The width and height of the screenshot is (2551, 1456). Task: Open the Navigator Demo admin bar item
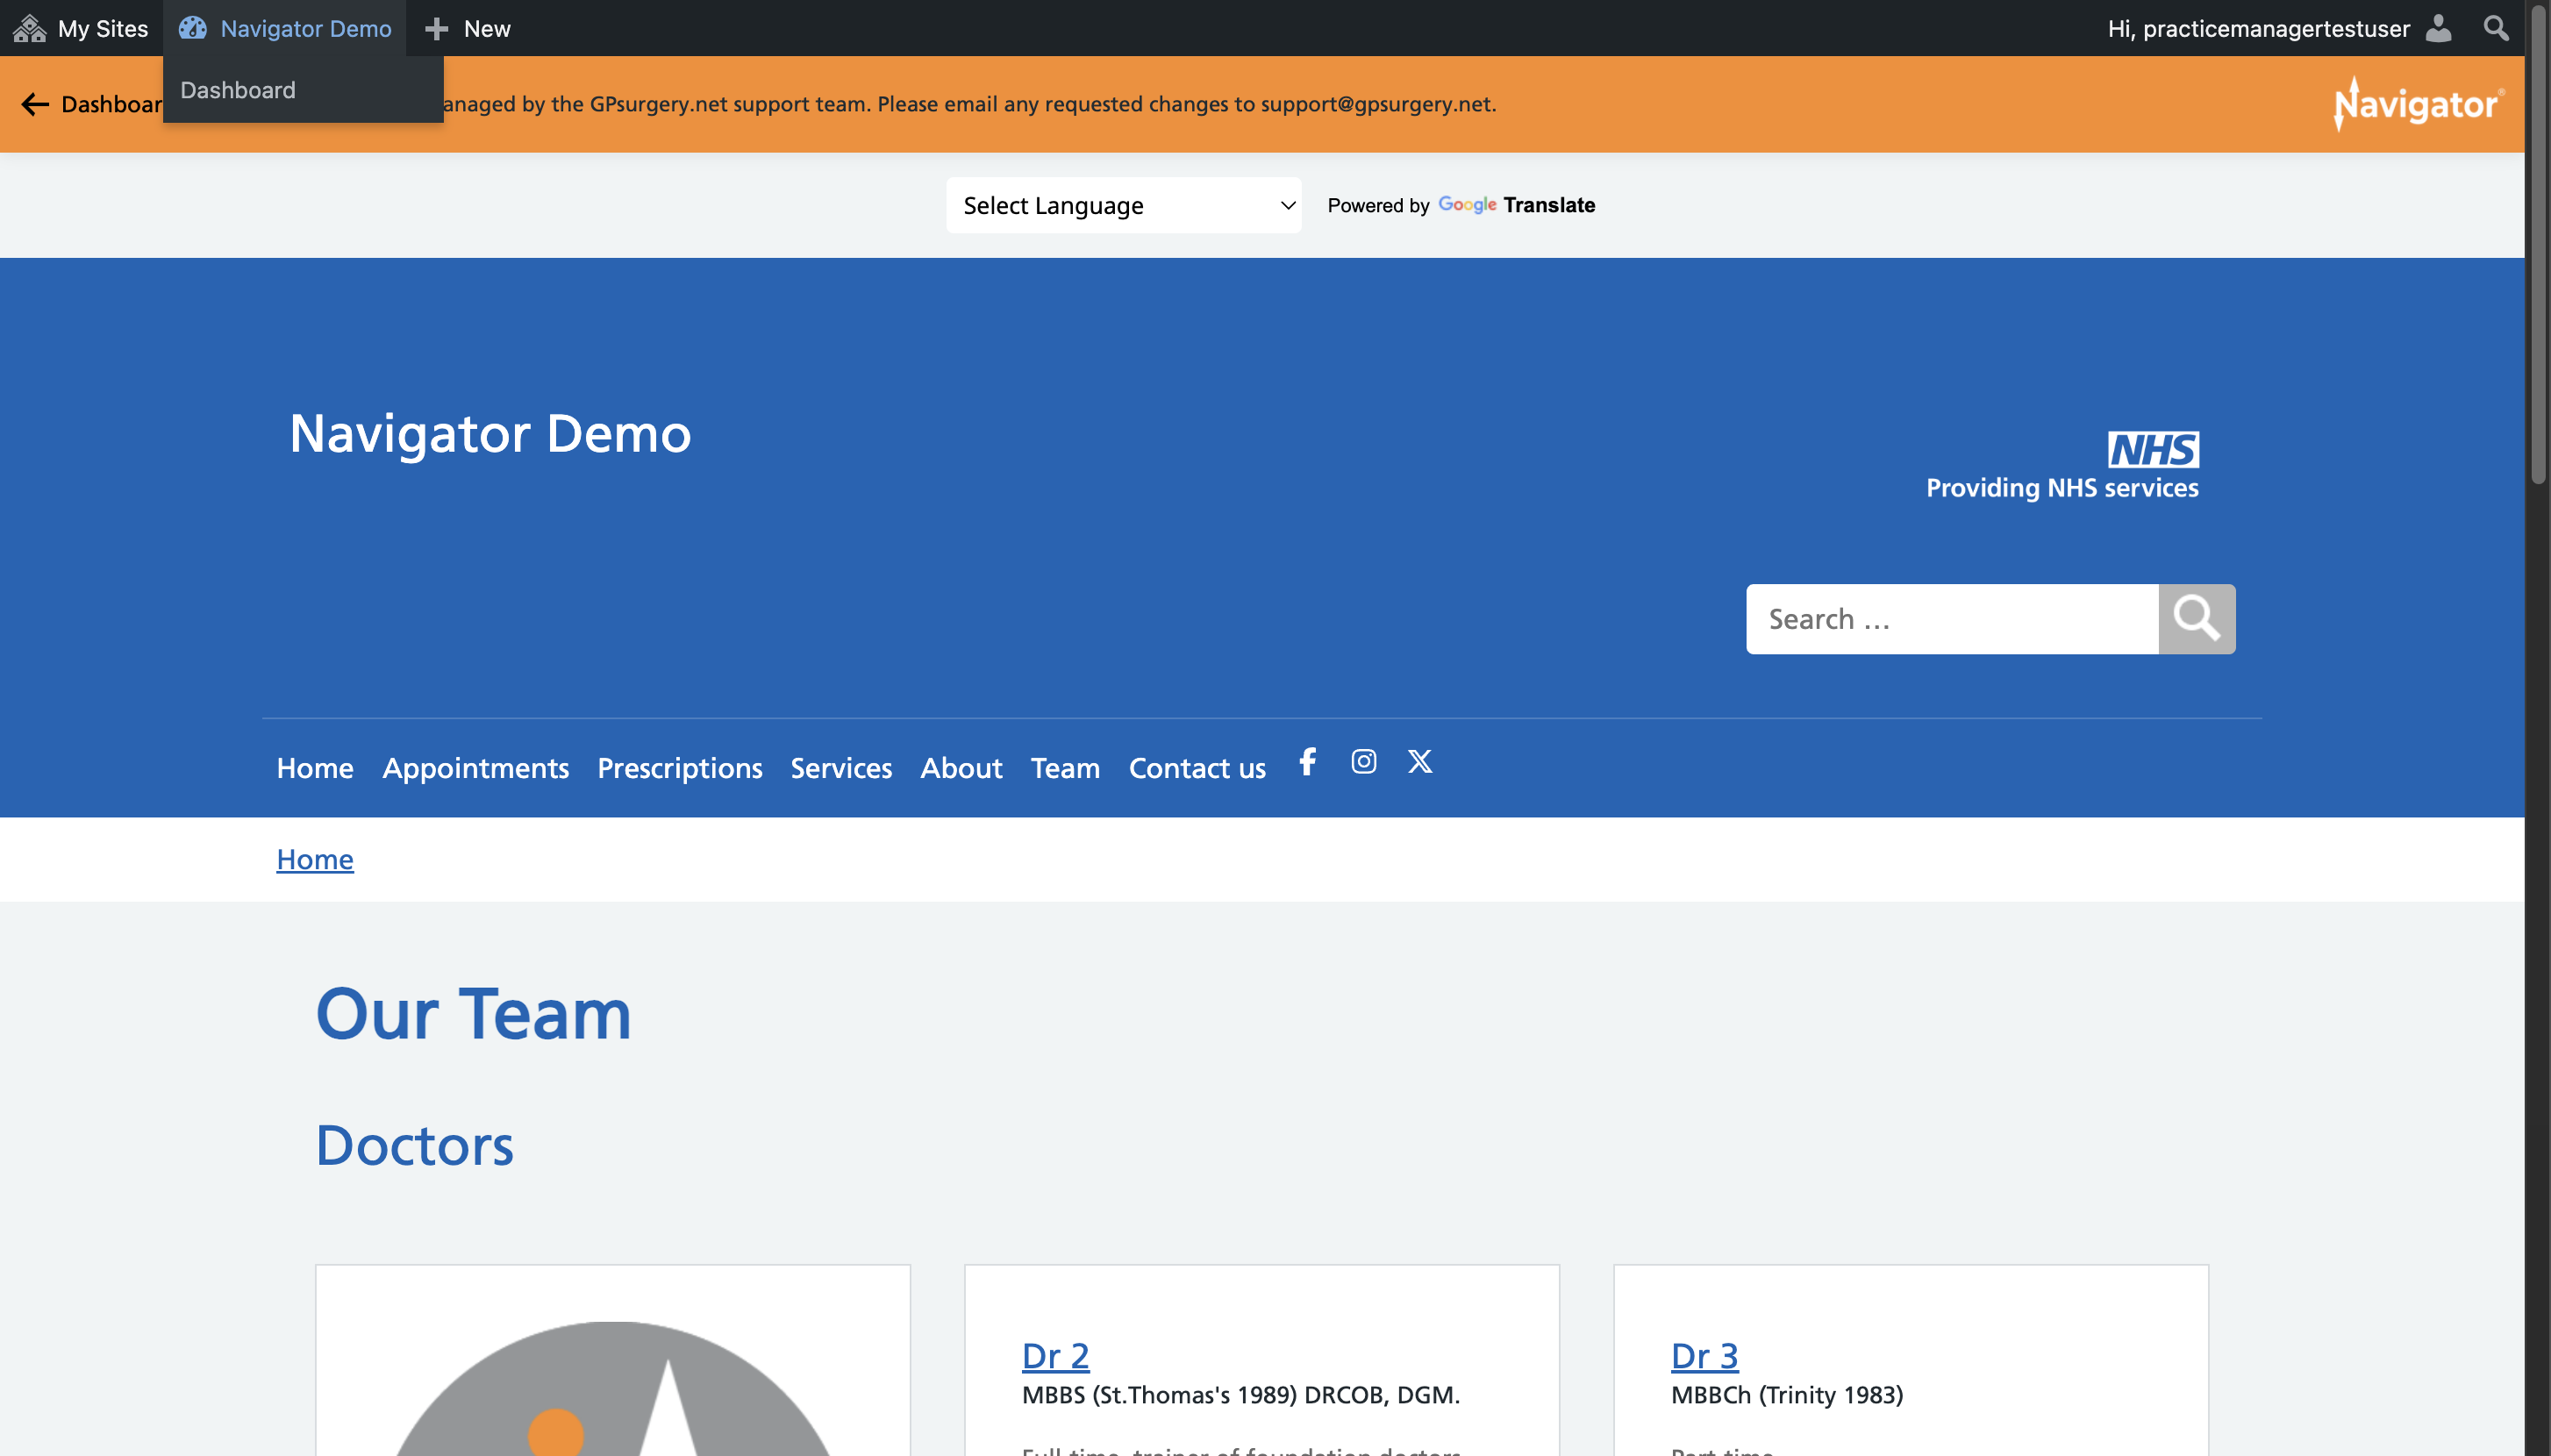(x=285, y=28)
